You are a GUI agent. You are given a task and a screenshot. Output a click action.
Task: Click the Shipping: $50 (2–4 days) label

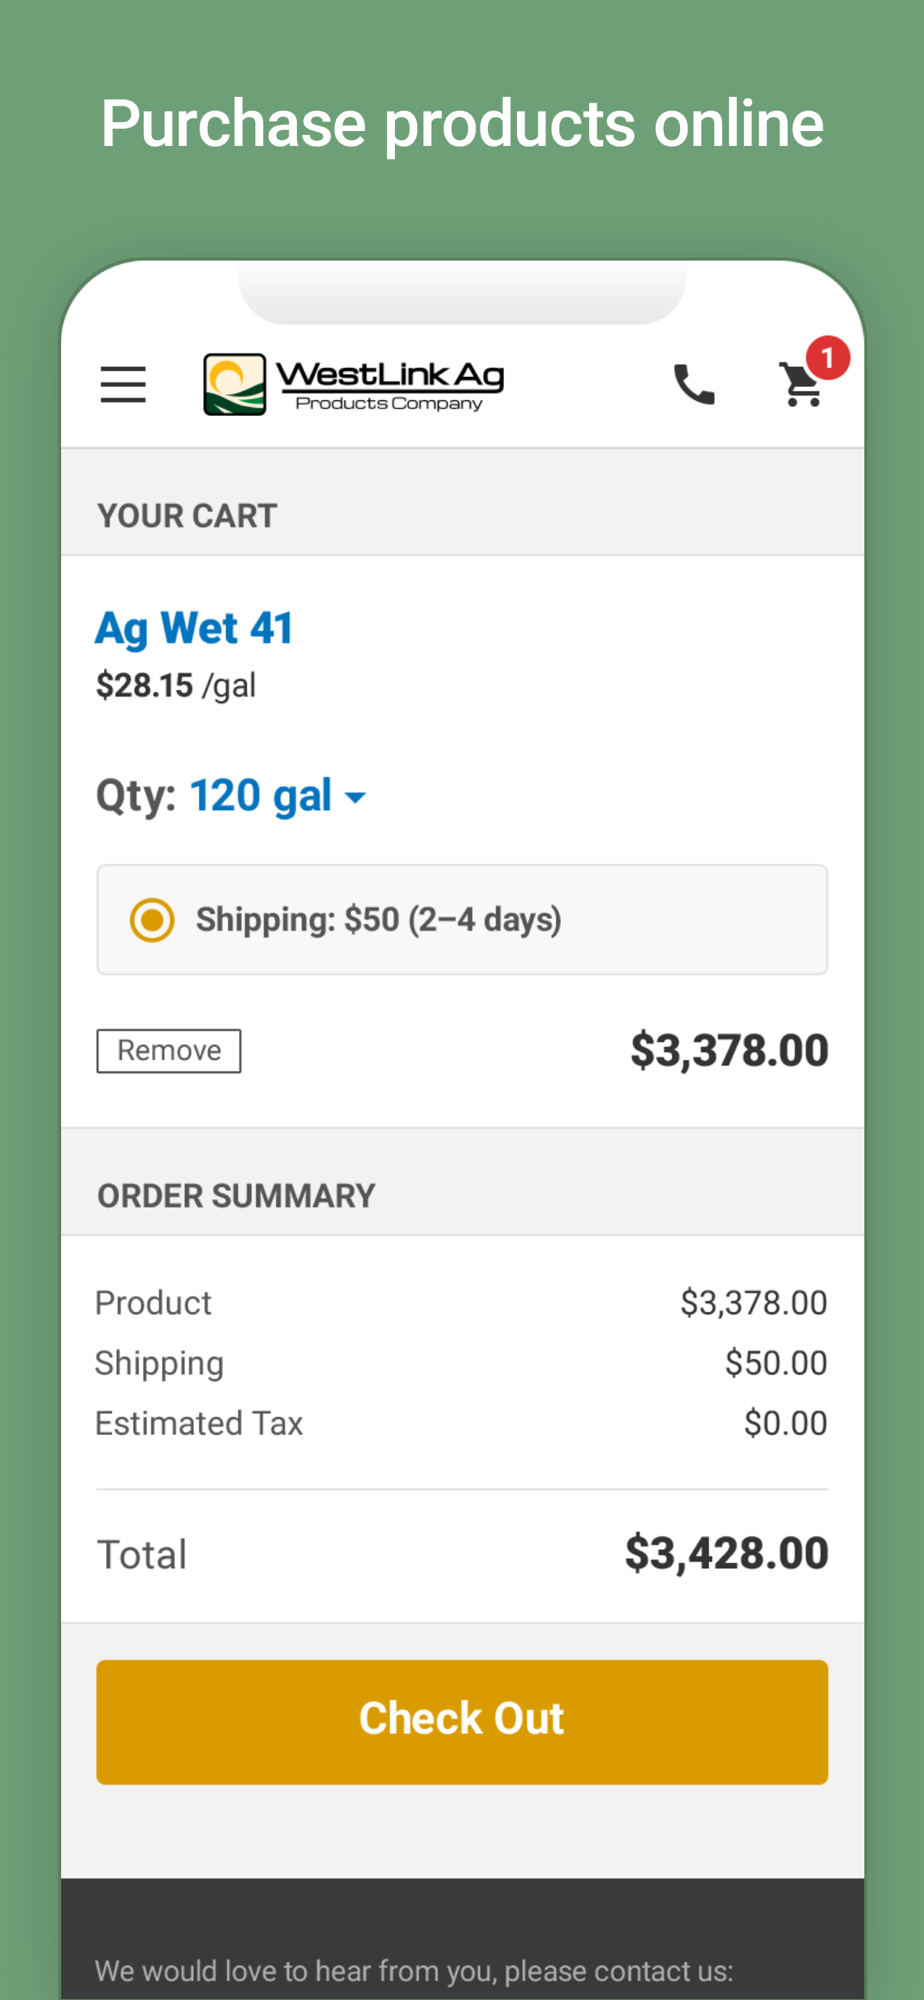378,920
